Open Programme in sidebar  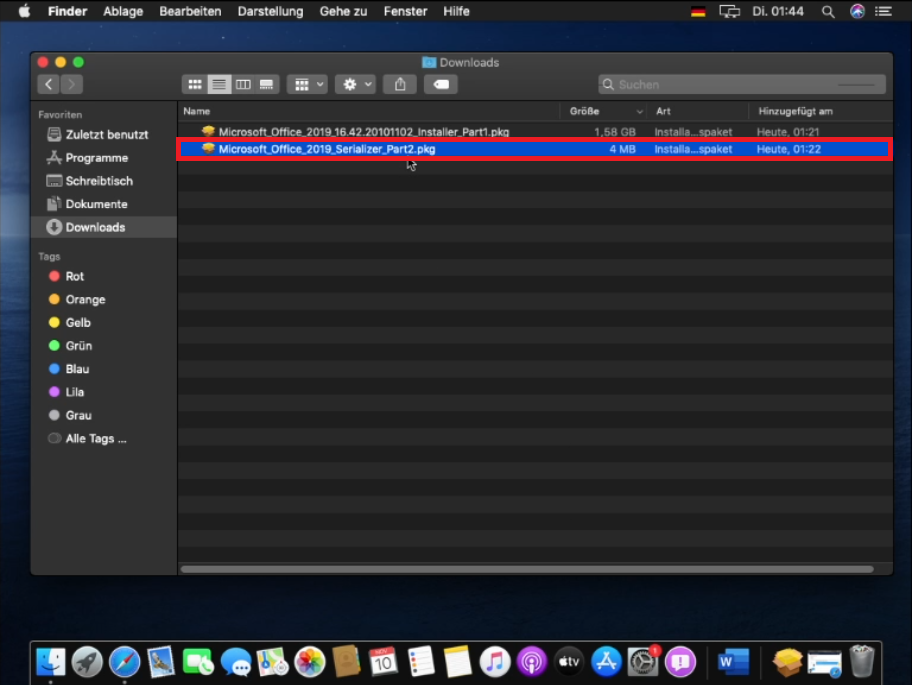pos(96,158)
